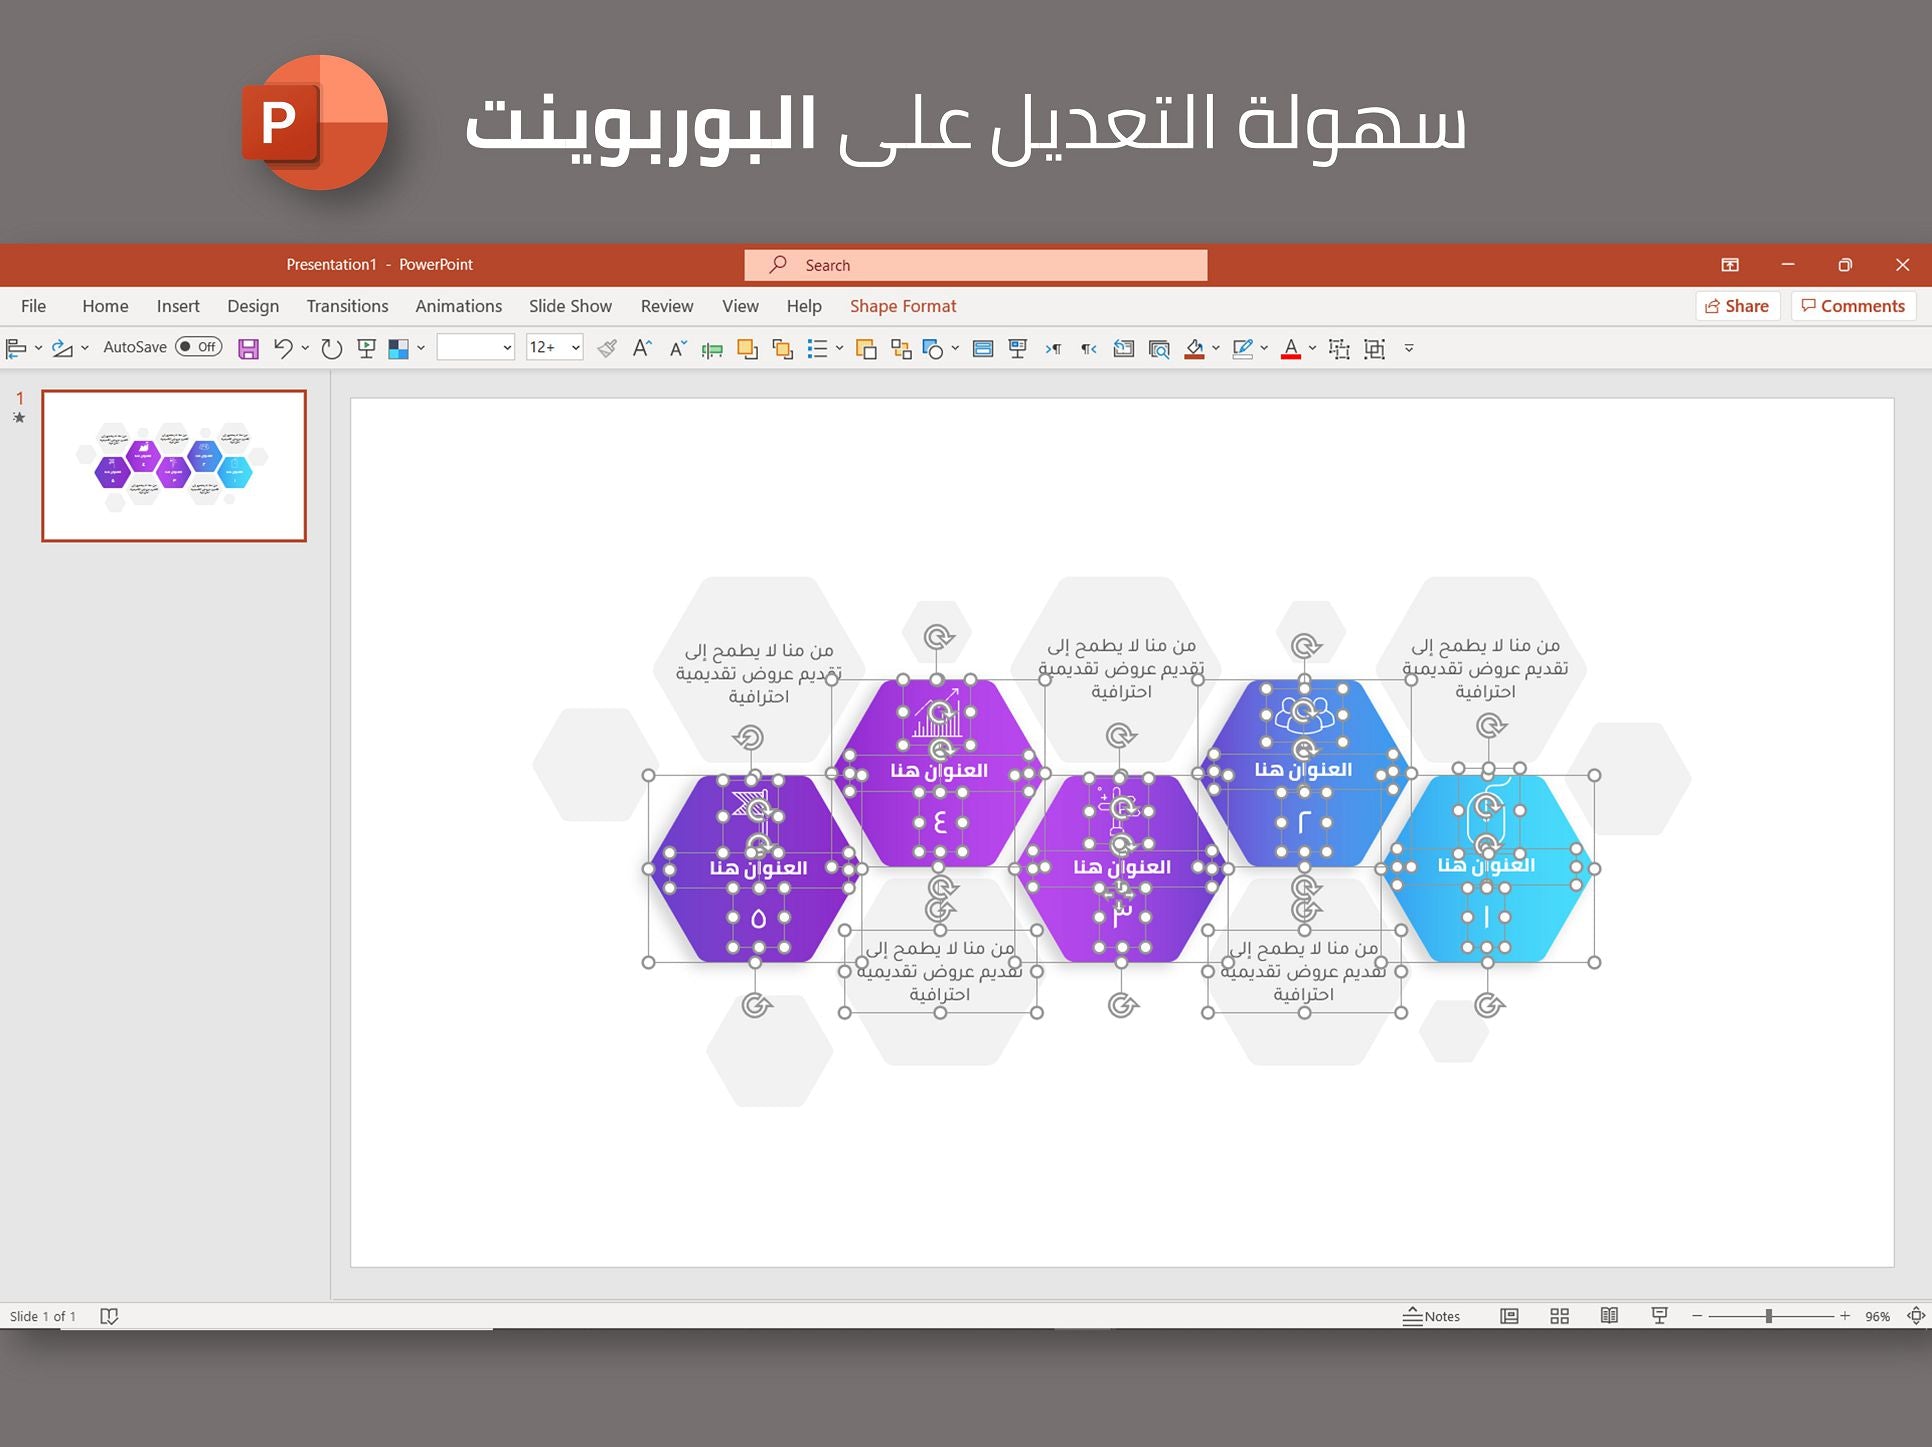Decrease font size with small A icon
Viewport: 1932px width, 1447px height.
click(677, 348)
